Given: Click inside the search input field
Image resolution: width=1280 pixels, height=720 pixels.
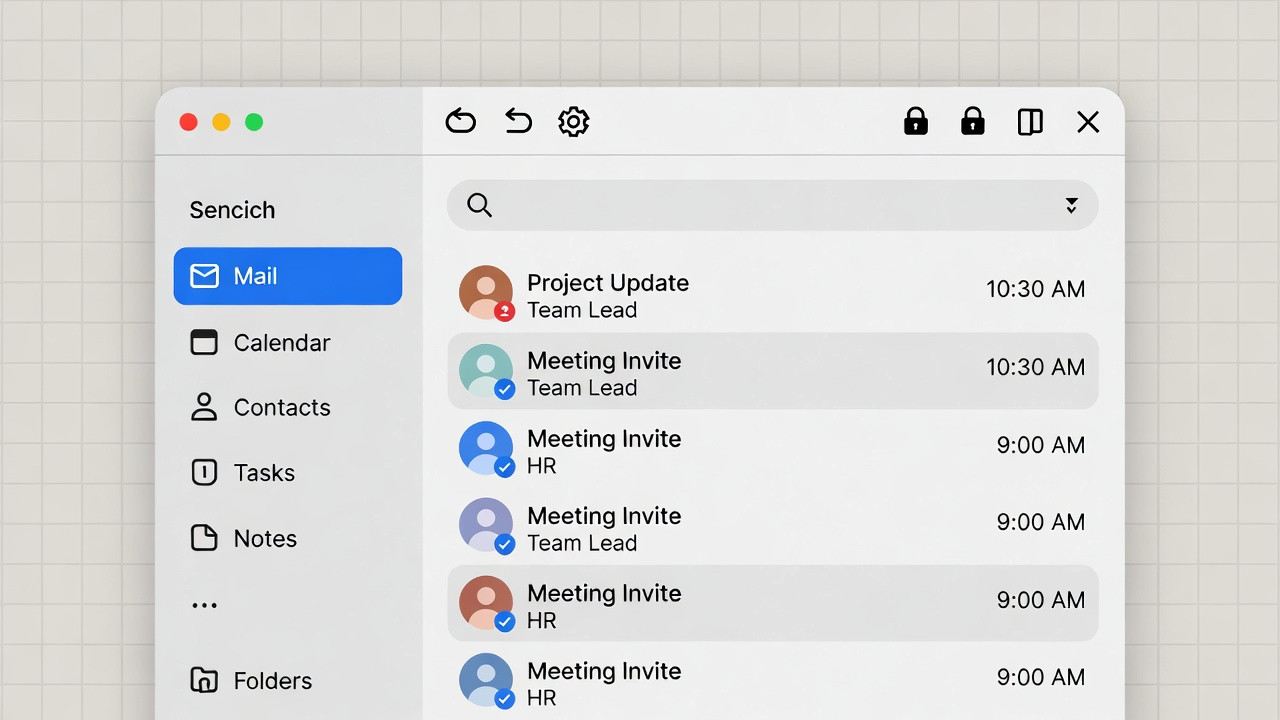Looking at the screenshot, I should tap(770, 205).
